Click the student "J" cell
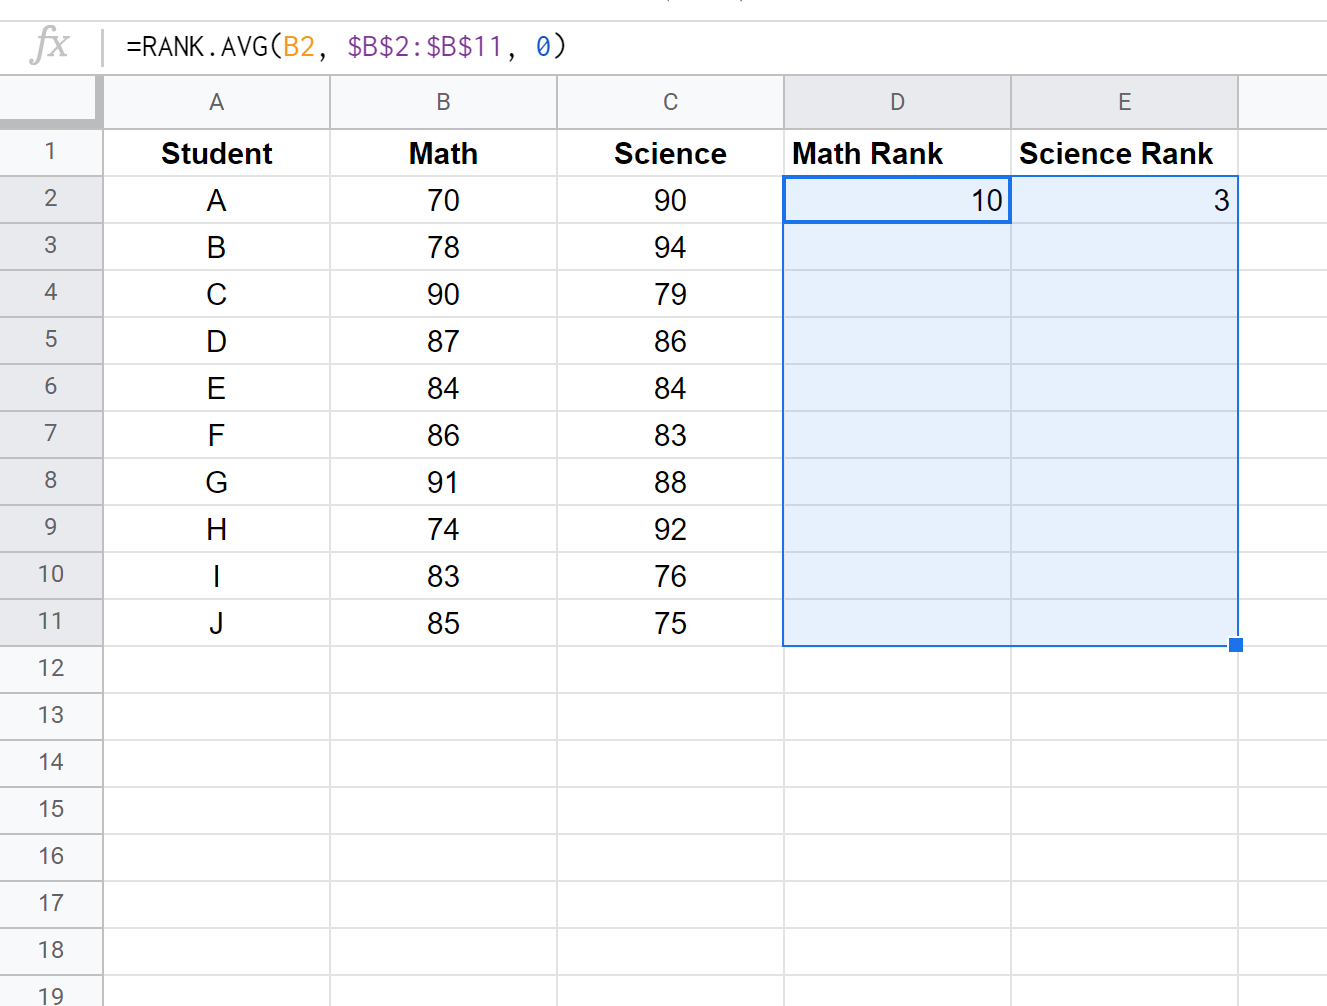The width and height of the screenshot is (1327, 1006). tap(216, 623)
